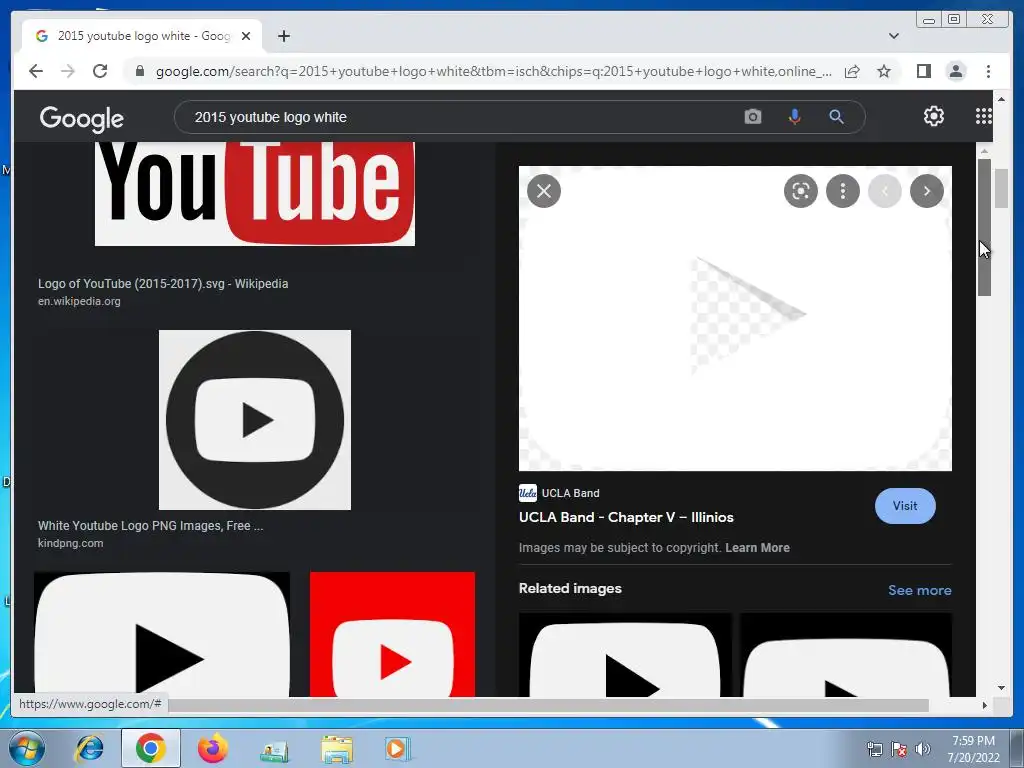Viewport: 1024px width, 768px height.
Task: Expand the tab search dropdown arrow
Action: [x=894, y=36]
